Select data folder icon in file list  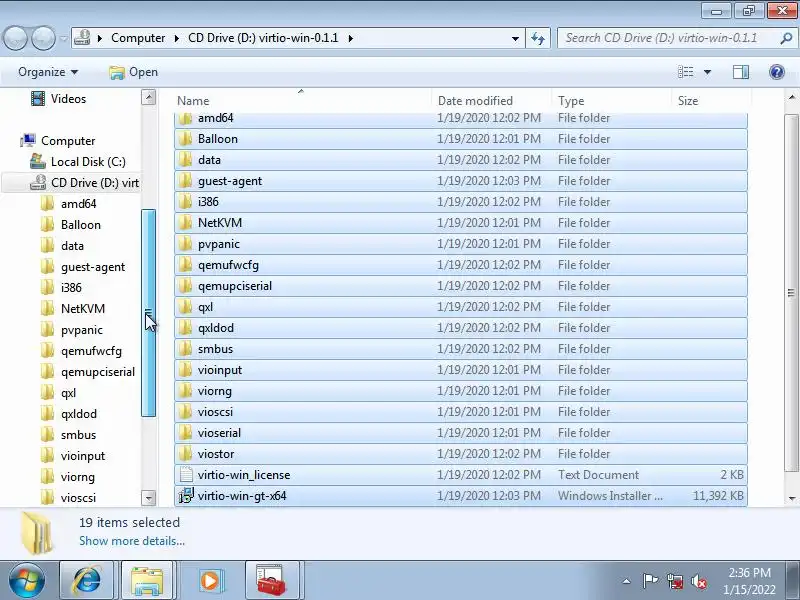pos(185,160)
